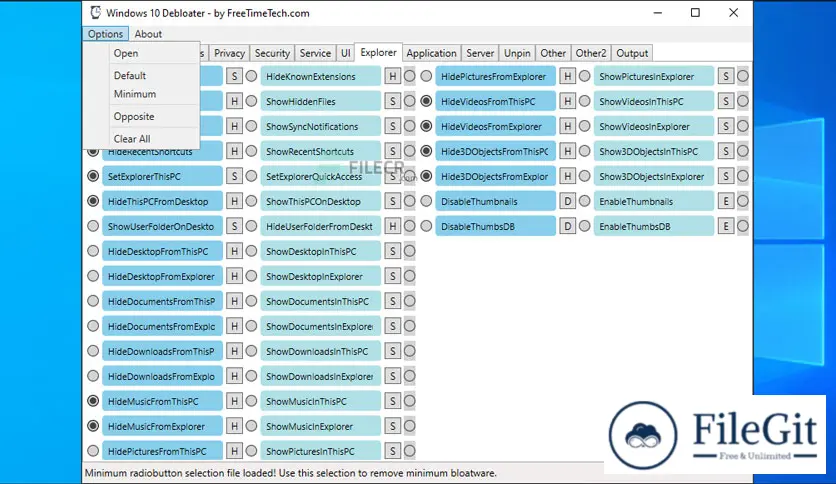Click the ShowThisPCOnDesktop button
The height and width of the screenshot is (484, 836).
pyautogui.click(x=320, y=201)
